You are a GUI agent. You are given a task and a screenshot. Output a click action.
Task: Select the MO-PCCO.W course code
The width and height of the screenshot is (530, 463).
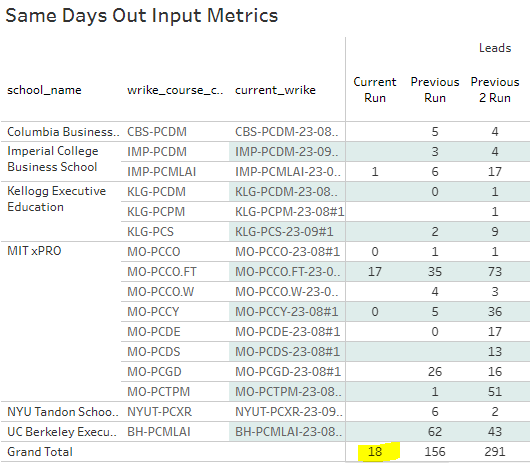click(161, 292)
